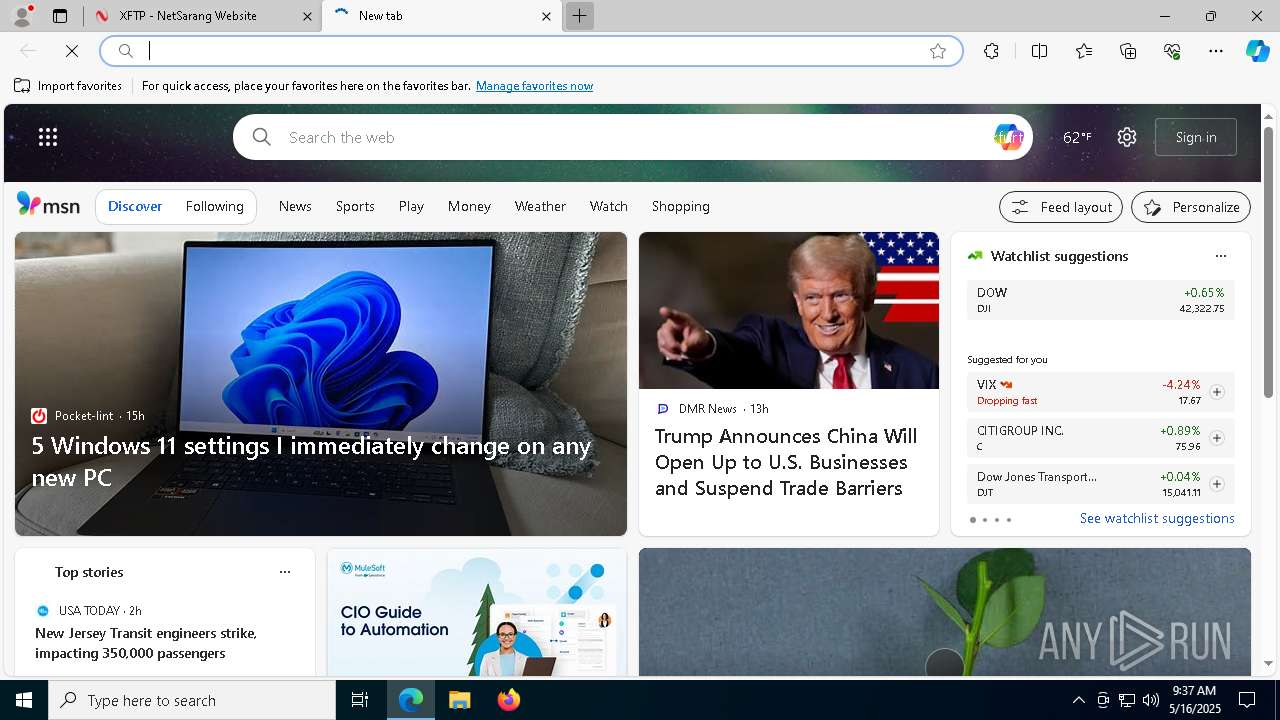The width and height of the screenshot is (1280, 720).
Task: Add VIX to the watchlist
Action: coord(1216,392)
